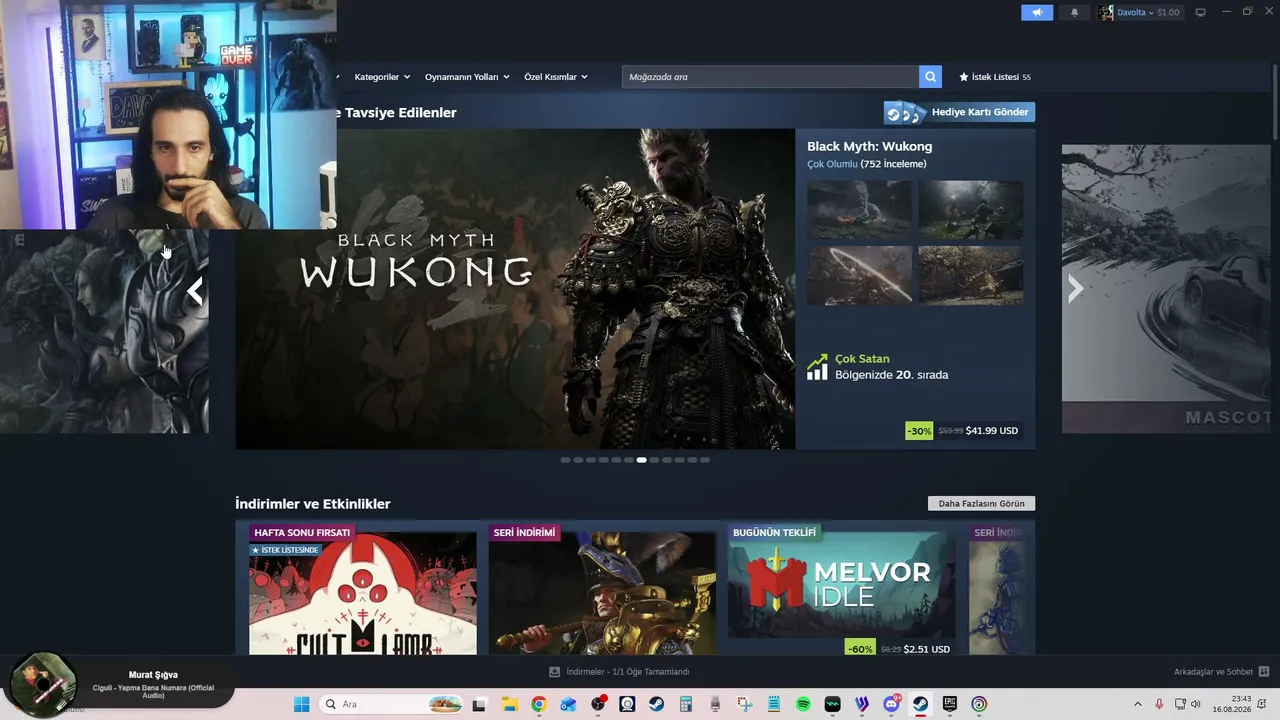Open Friends and Chat icon at bottom right
Screen dimensions: 1280x720
click(1263, 672)
